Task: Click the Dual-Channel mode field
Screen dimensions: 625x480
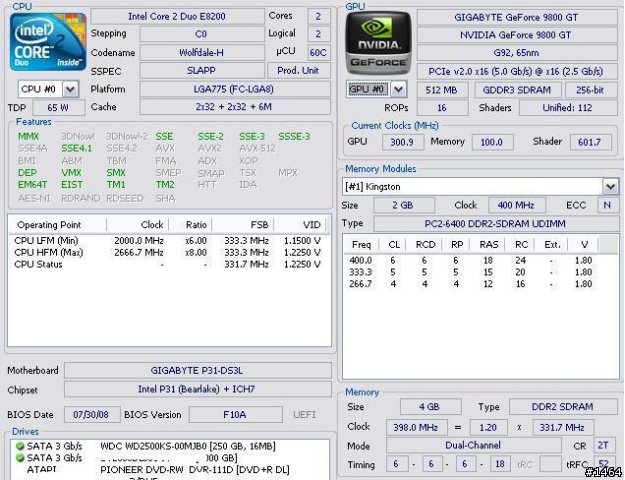Action: [473, 445]
